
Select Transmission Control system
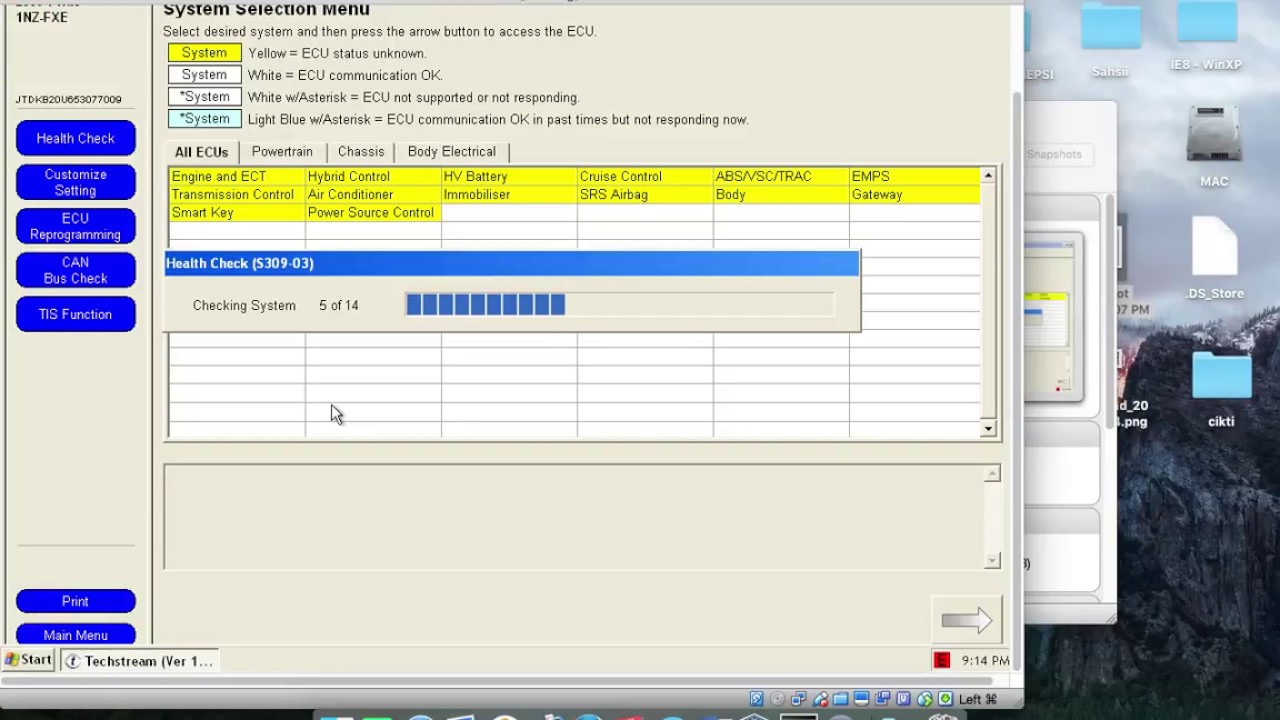click(237, 194)
